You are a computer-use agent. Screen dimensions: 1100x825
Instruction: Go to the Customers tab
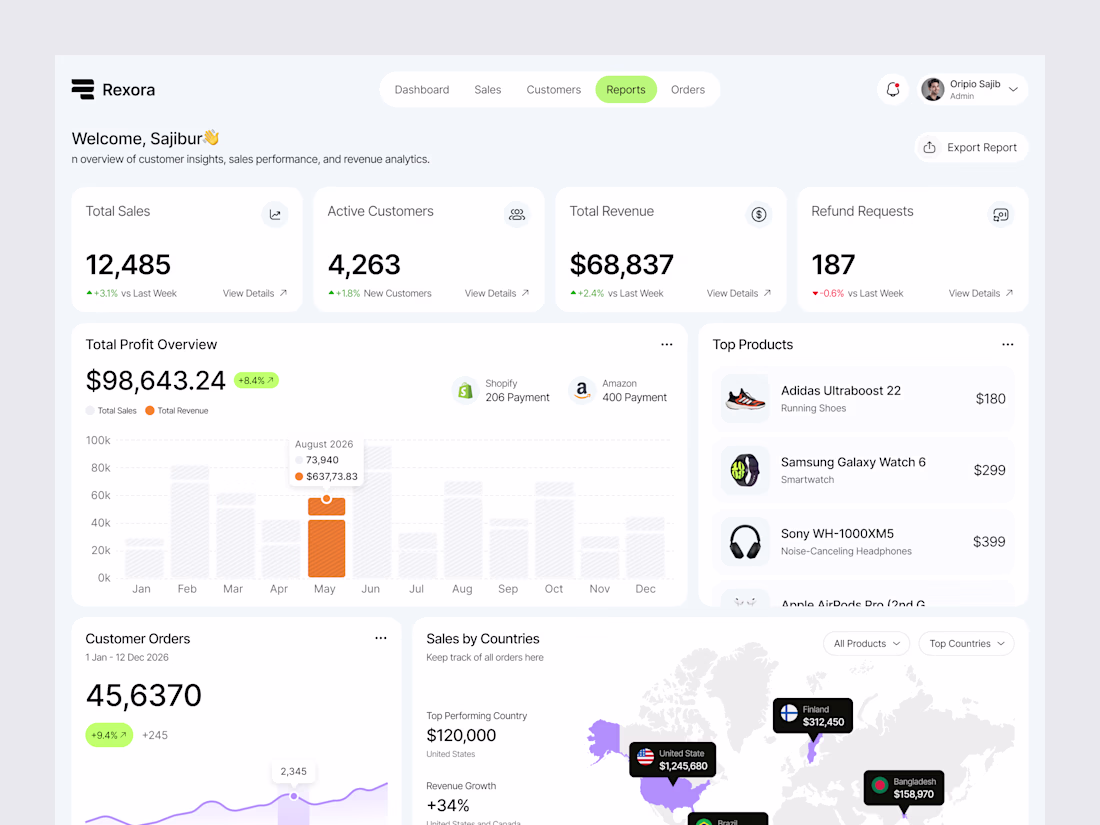point(554,90)
